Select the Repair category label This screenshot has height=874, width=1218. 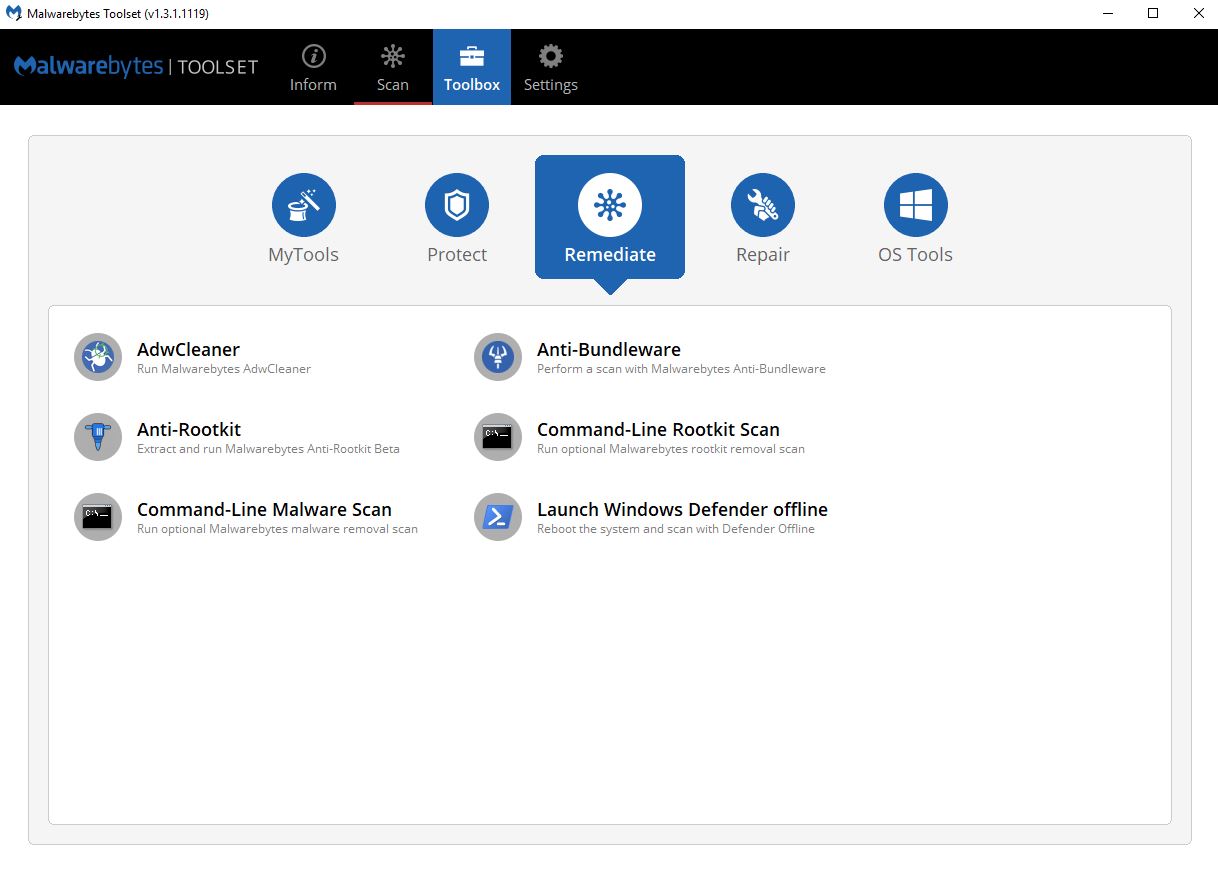point(763,255)
